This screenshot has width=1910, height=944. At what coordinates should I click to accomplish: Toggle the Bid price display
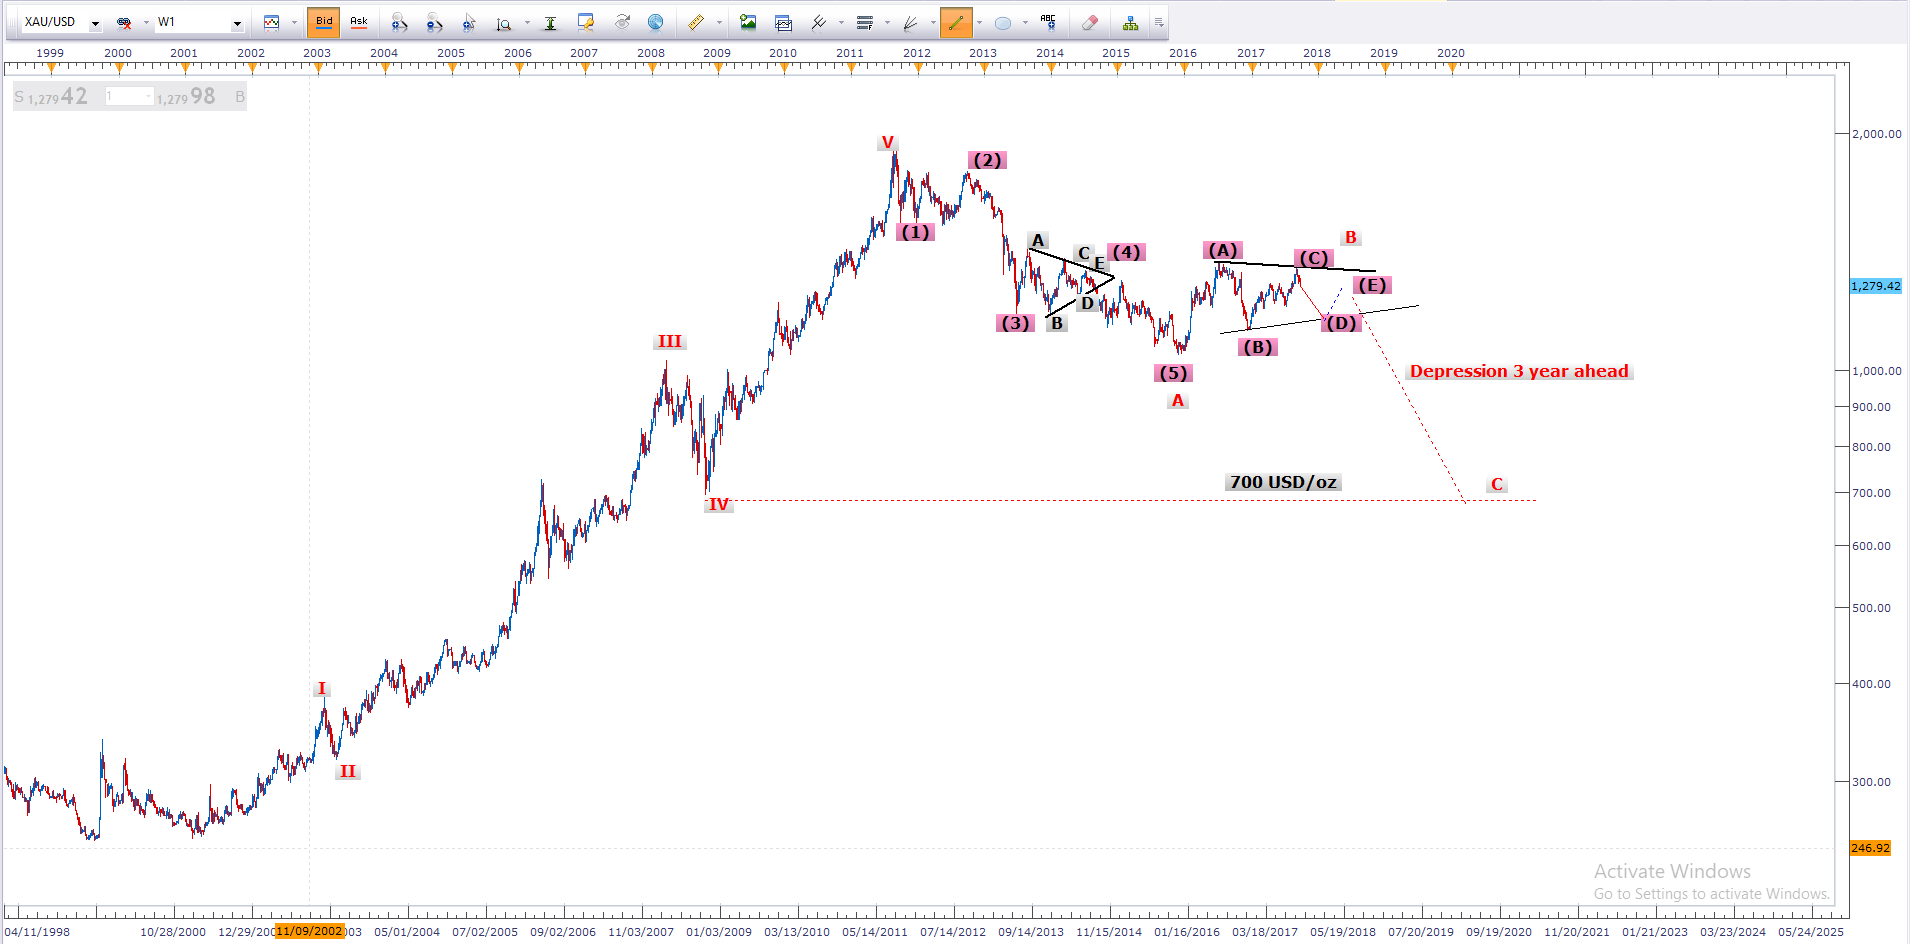click(x=324, y=22)
